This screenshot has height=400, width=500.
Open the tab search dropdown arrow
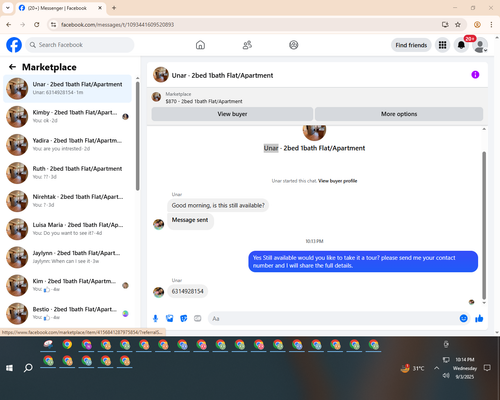(x=7, y=8)
